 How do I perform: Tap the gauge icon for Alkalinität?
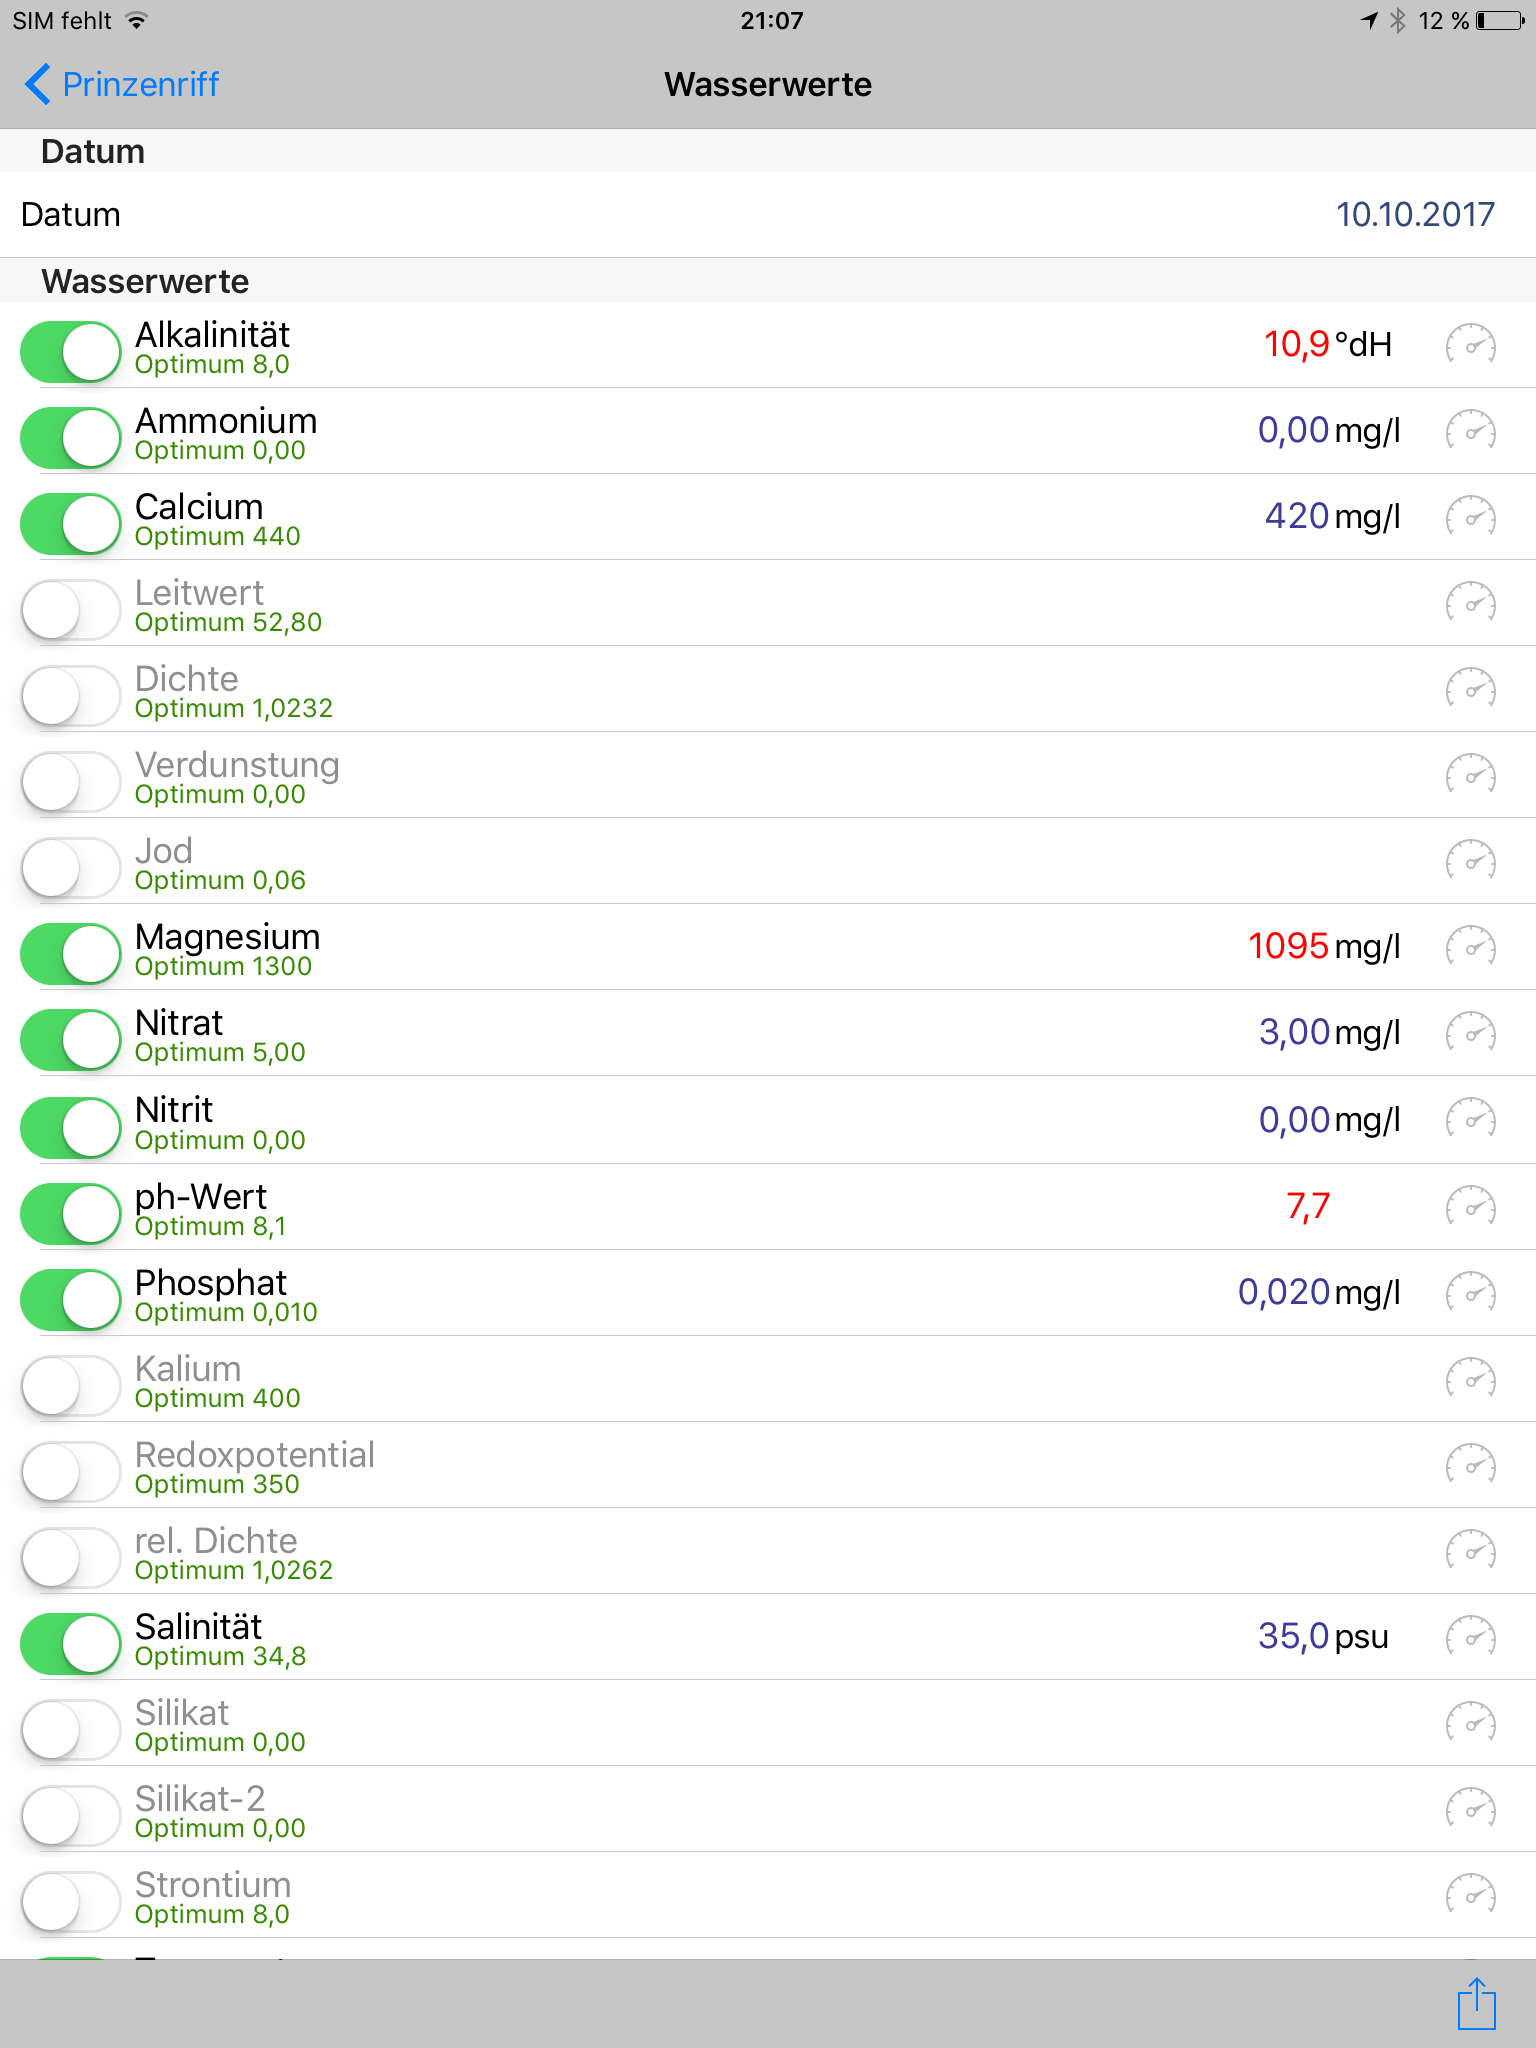[1470, 345]
